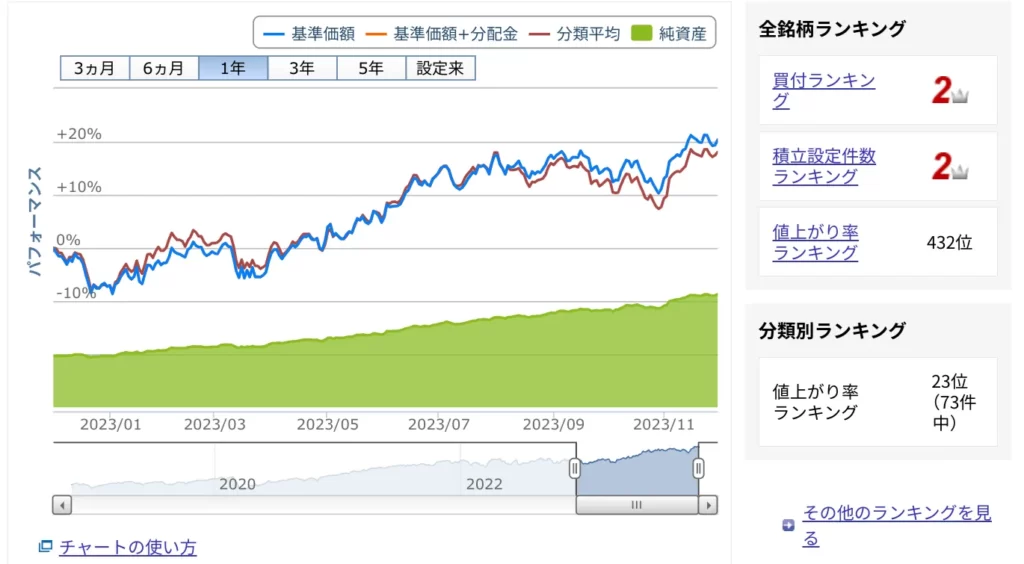Select the 3ヵ月 period tab
This screenshot has height=564, width=1024.
point(94,69)
